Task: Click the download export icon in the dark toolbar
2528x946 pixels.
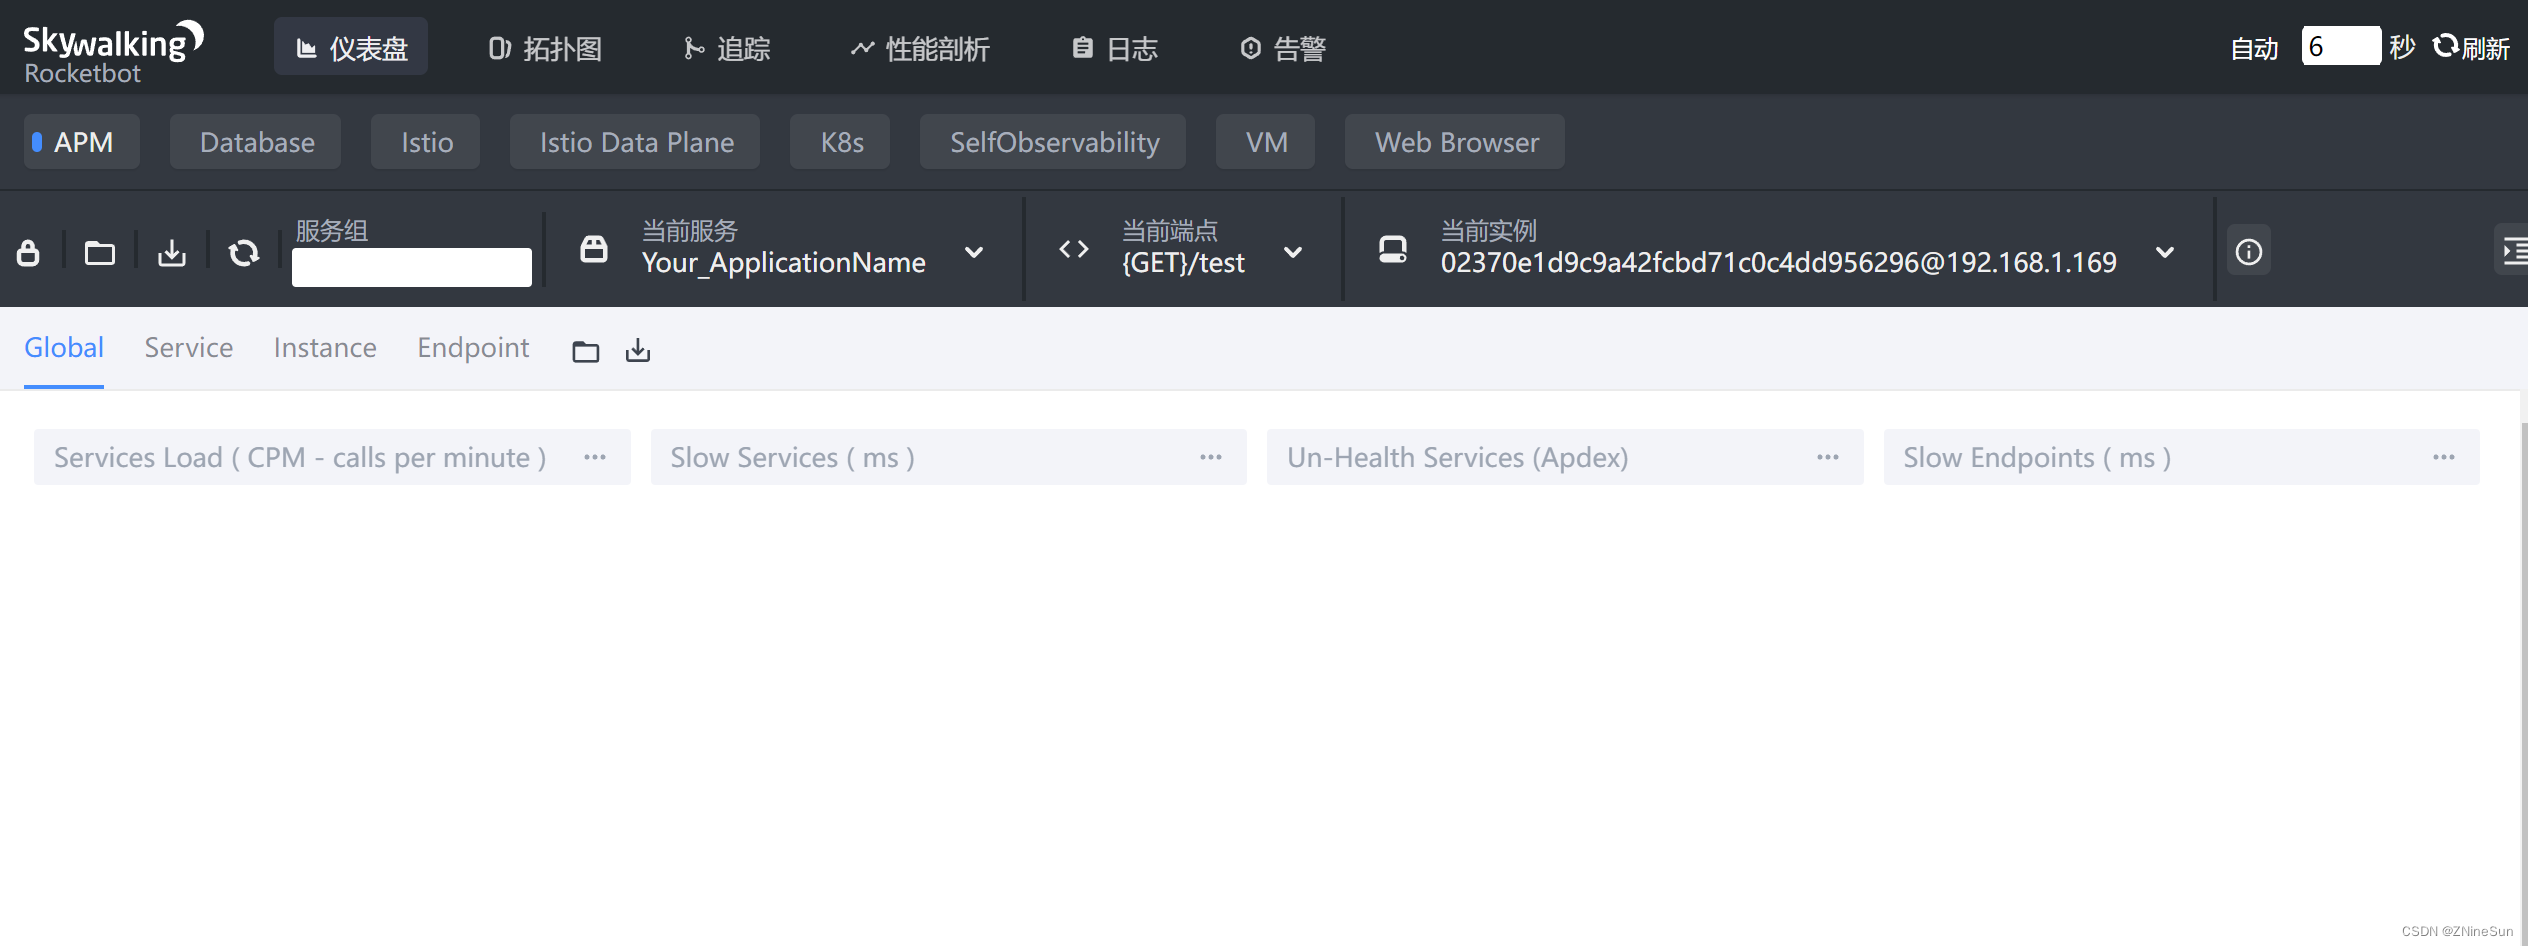Action: [172, 252]
